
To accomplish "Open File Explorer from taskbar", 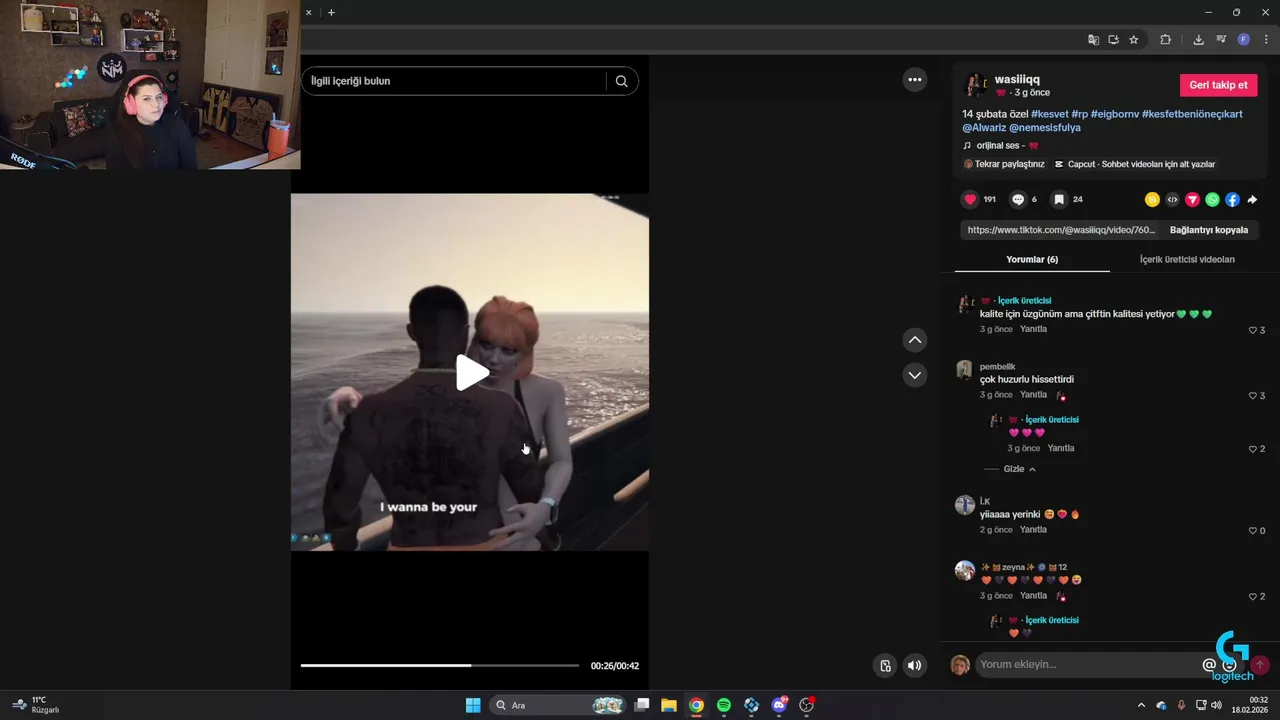I will tap(669, 705).
